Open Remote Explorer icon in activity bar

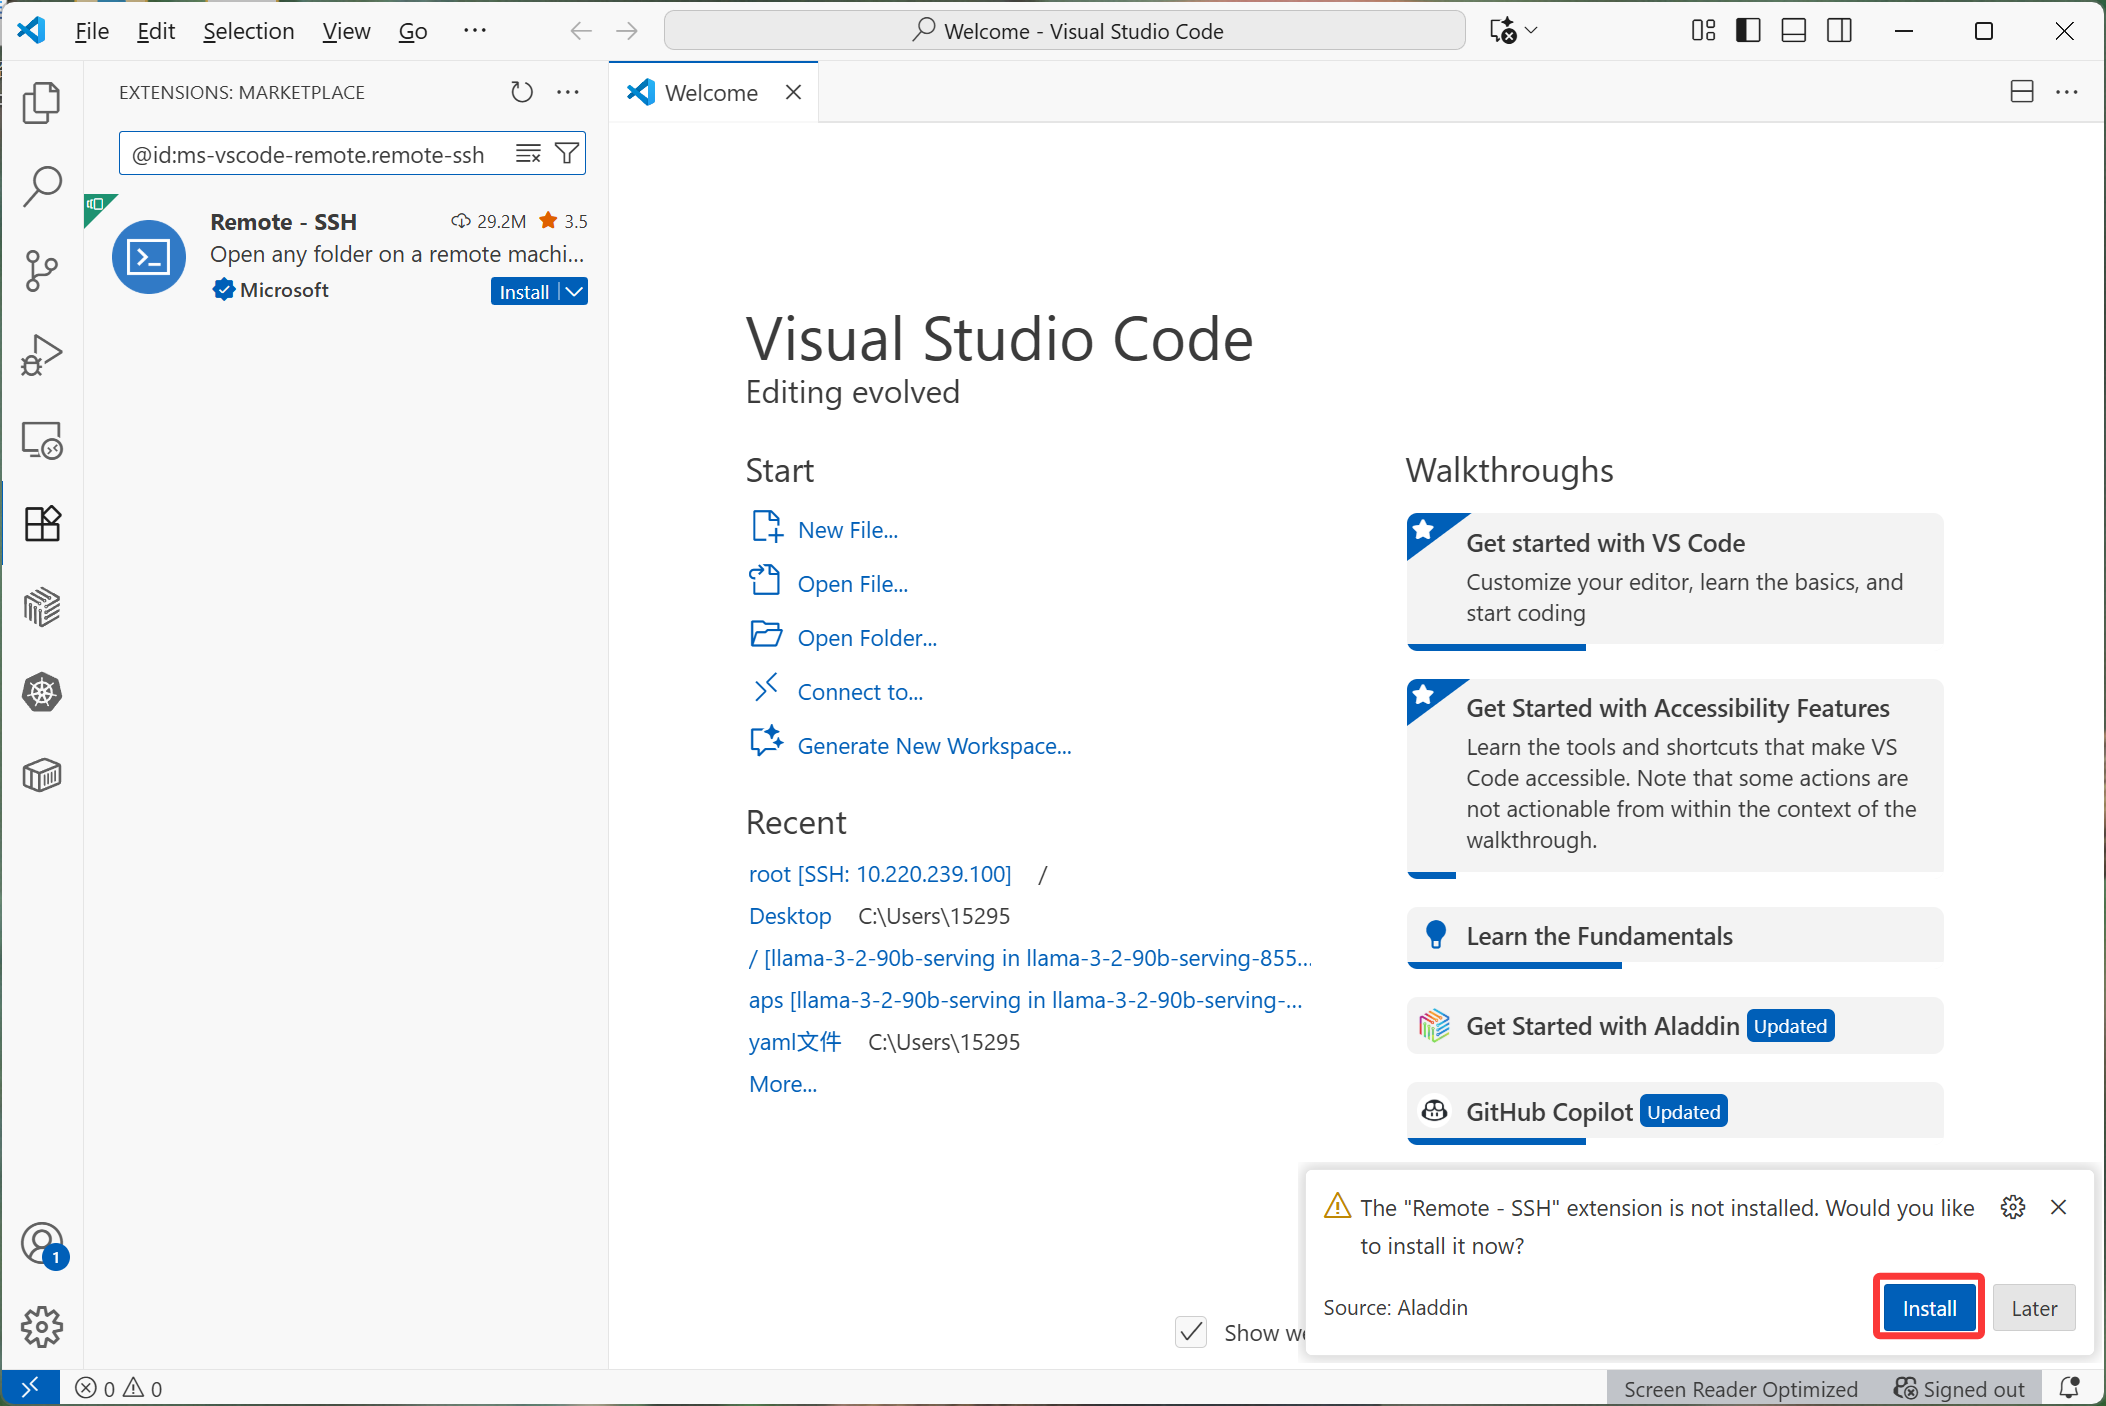[41, 440]
